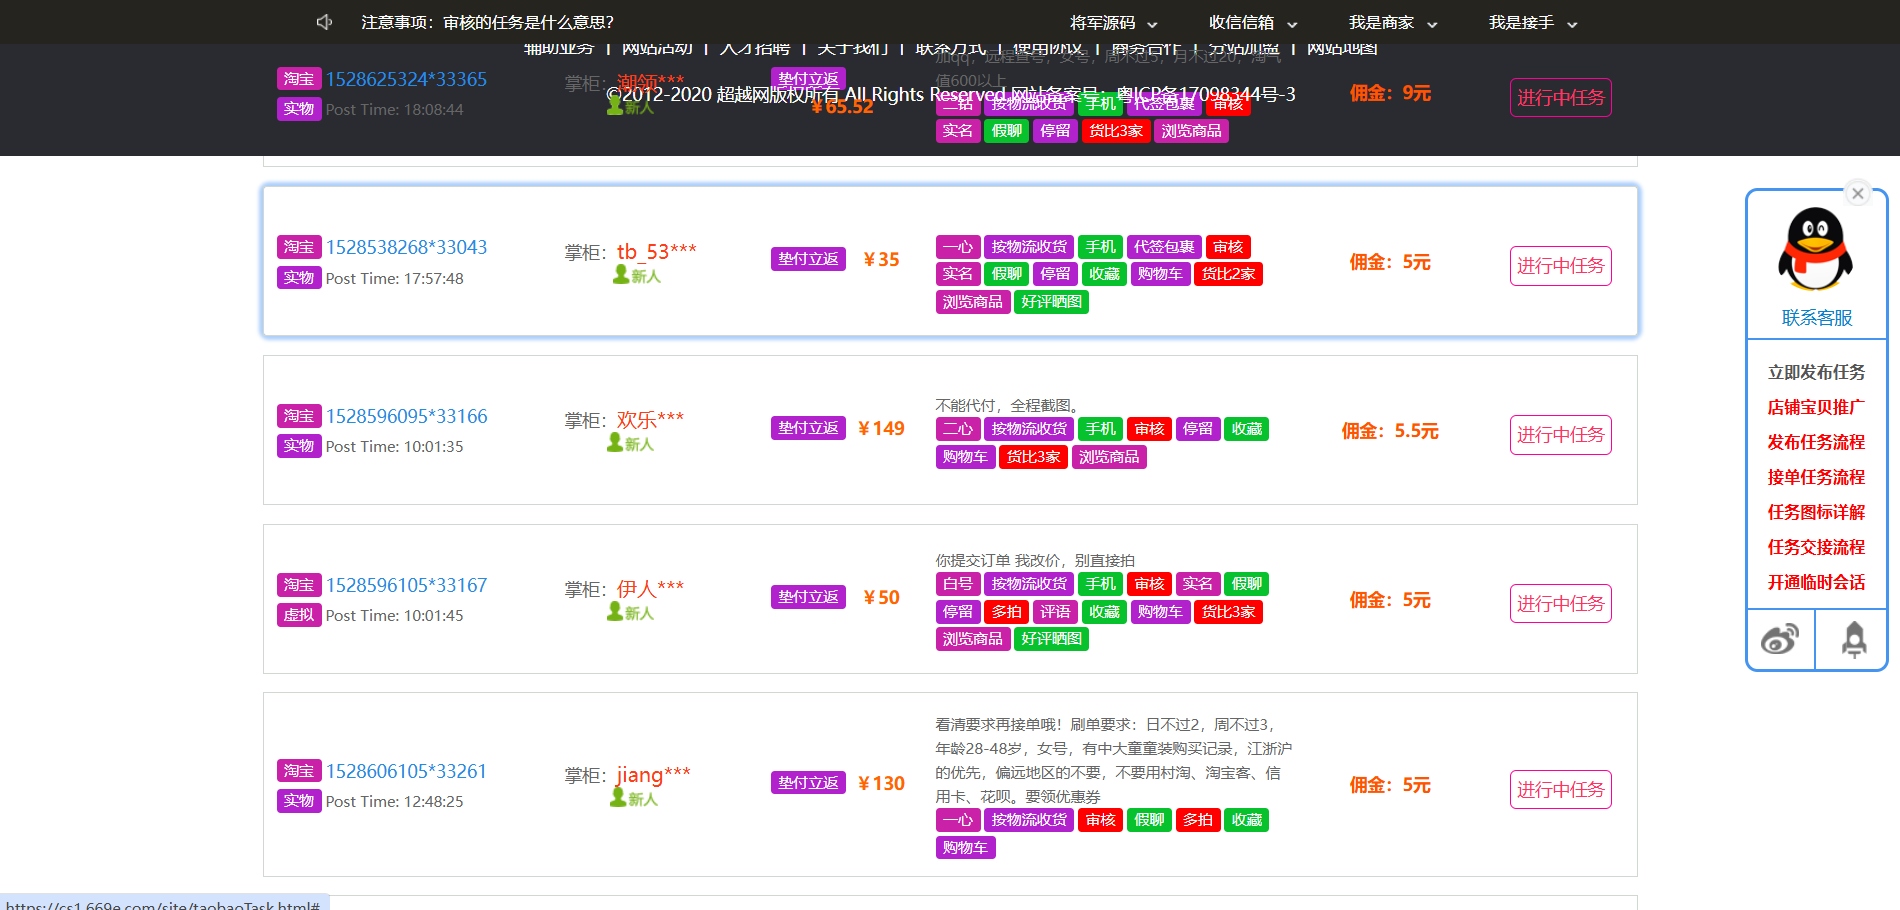Click 垫付立返 tag on the ¥35 task

point(808,259)
